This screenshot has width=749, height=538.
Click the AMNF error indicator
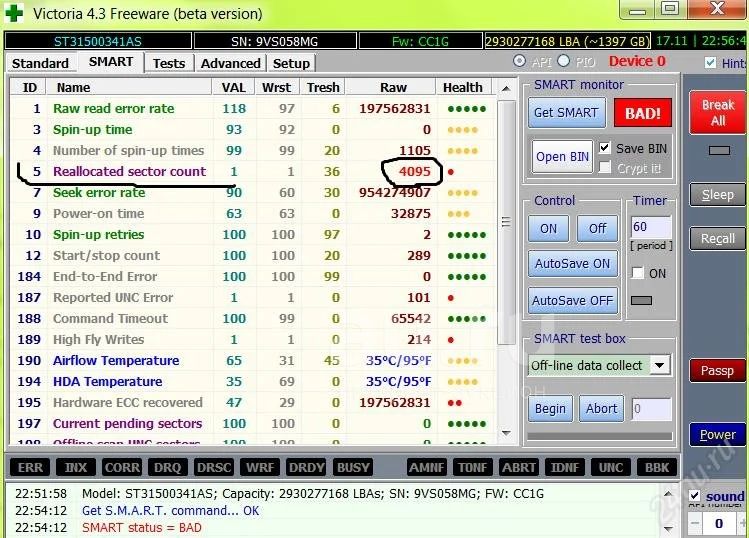tap(426, 467)
